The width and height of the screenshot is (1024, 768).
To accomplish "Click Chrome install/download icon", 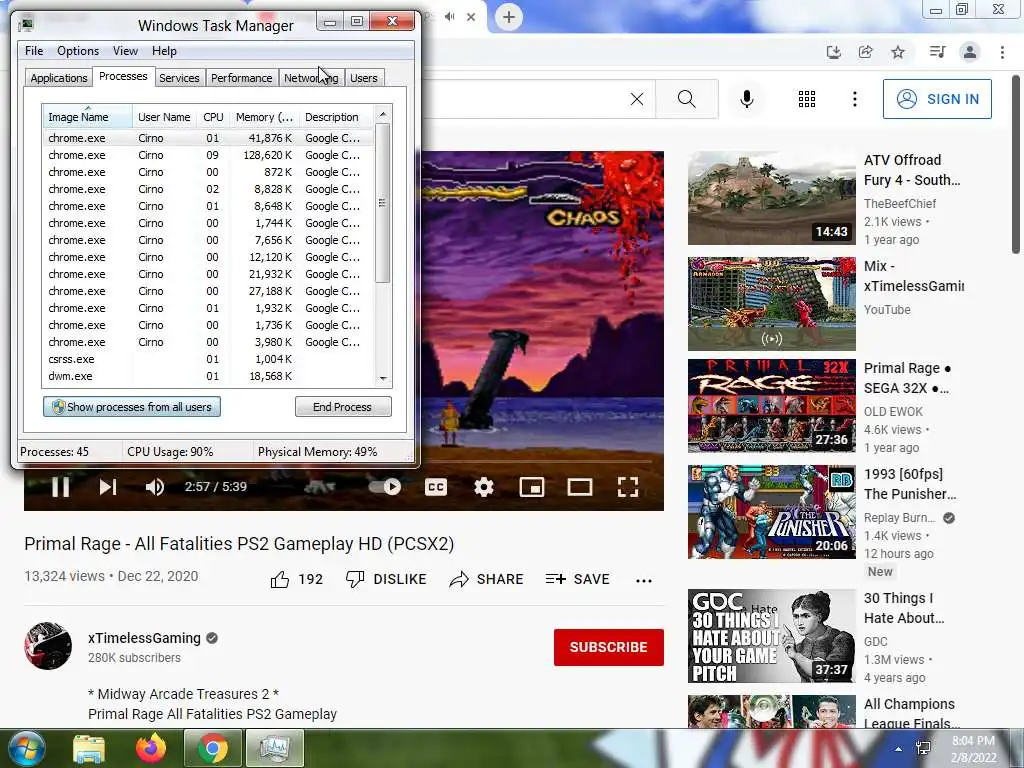I will point(834,52).
